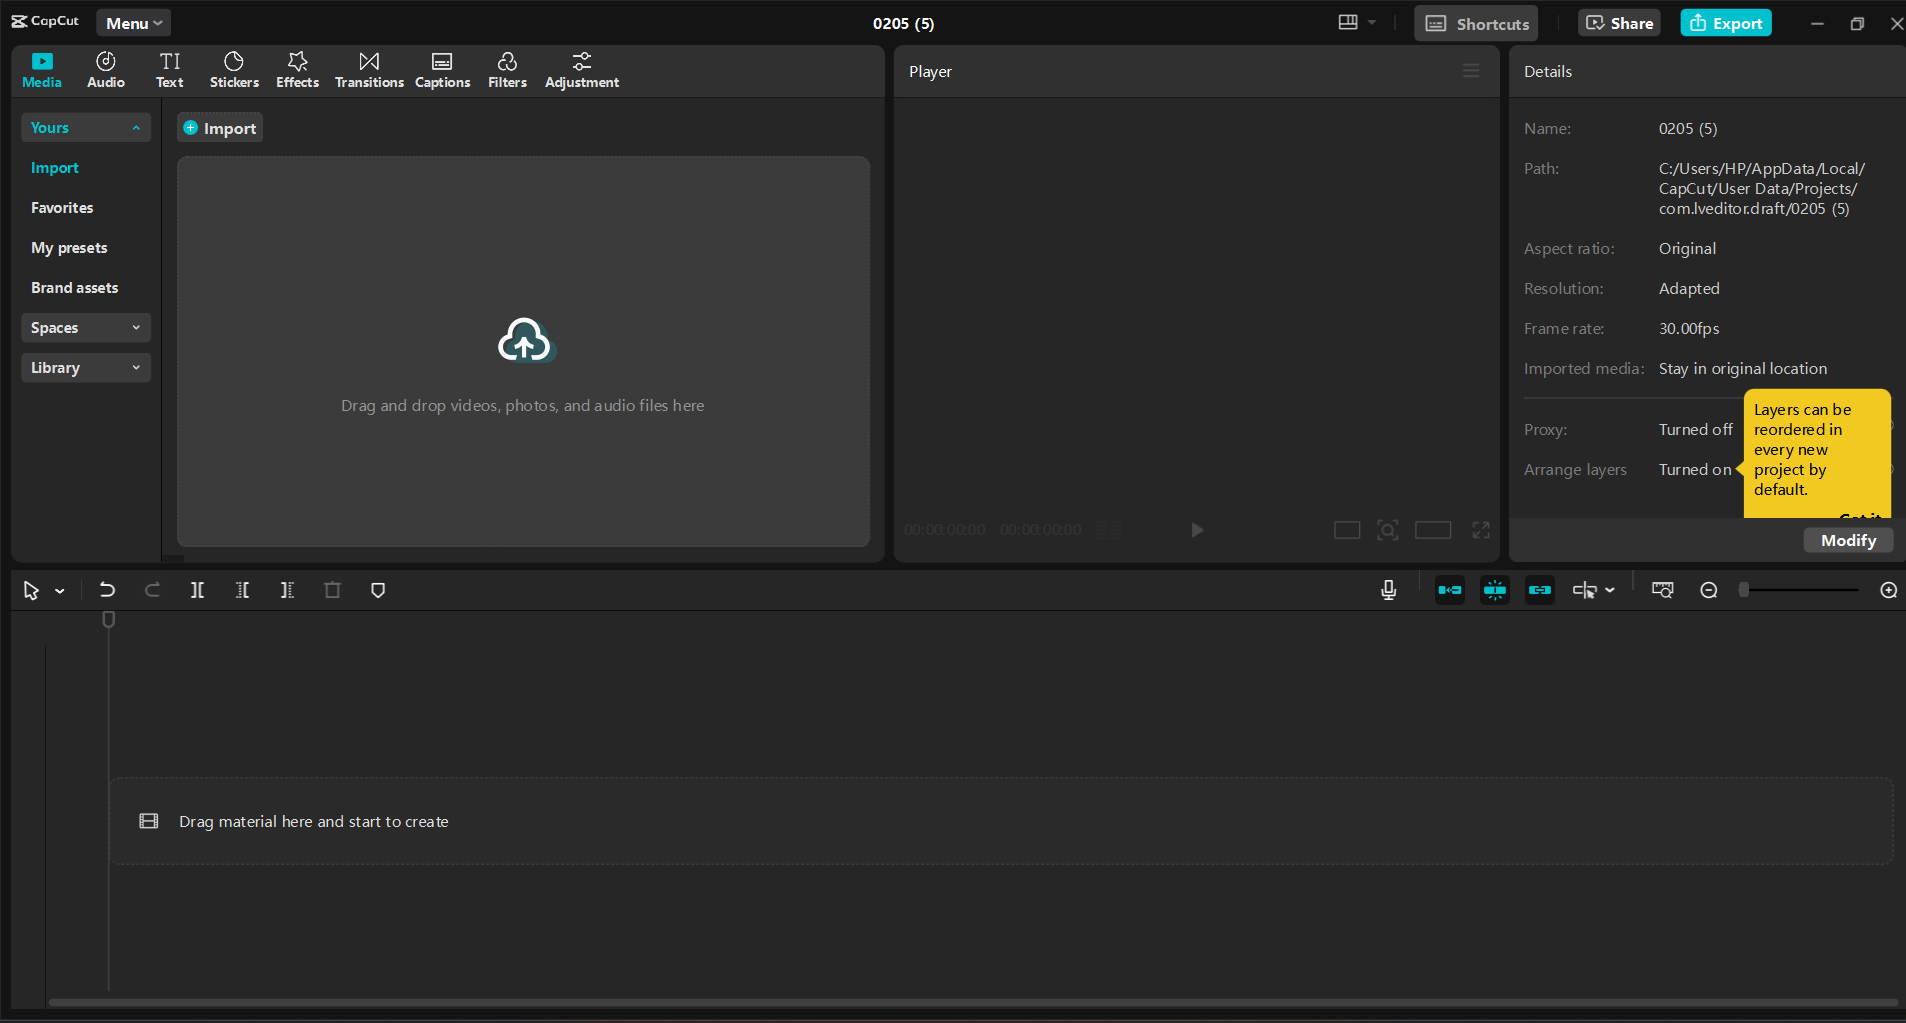Expand the Spaces section

click(85, 328)
